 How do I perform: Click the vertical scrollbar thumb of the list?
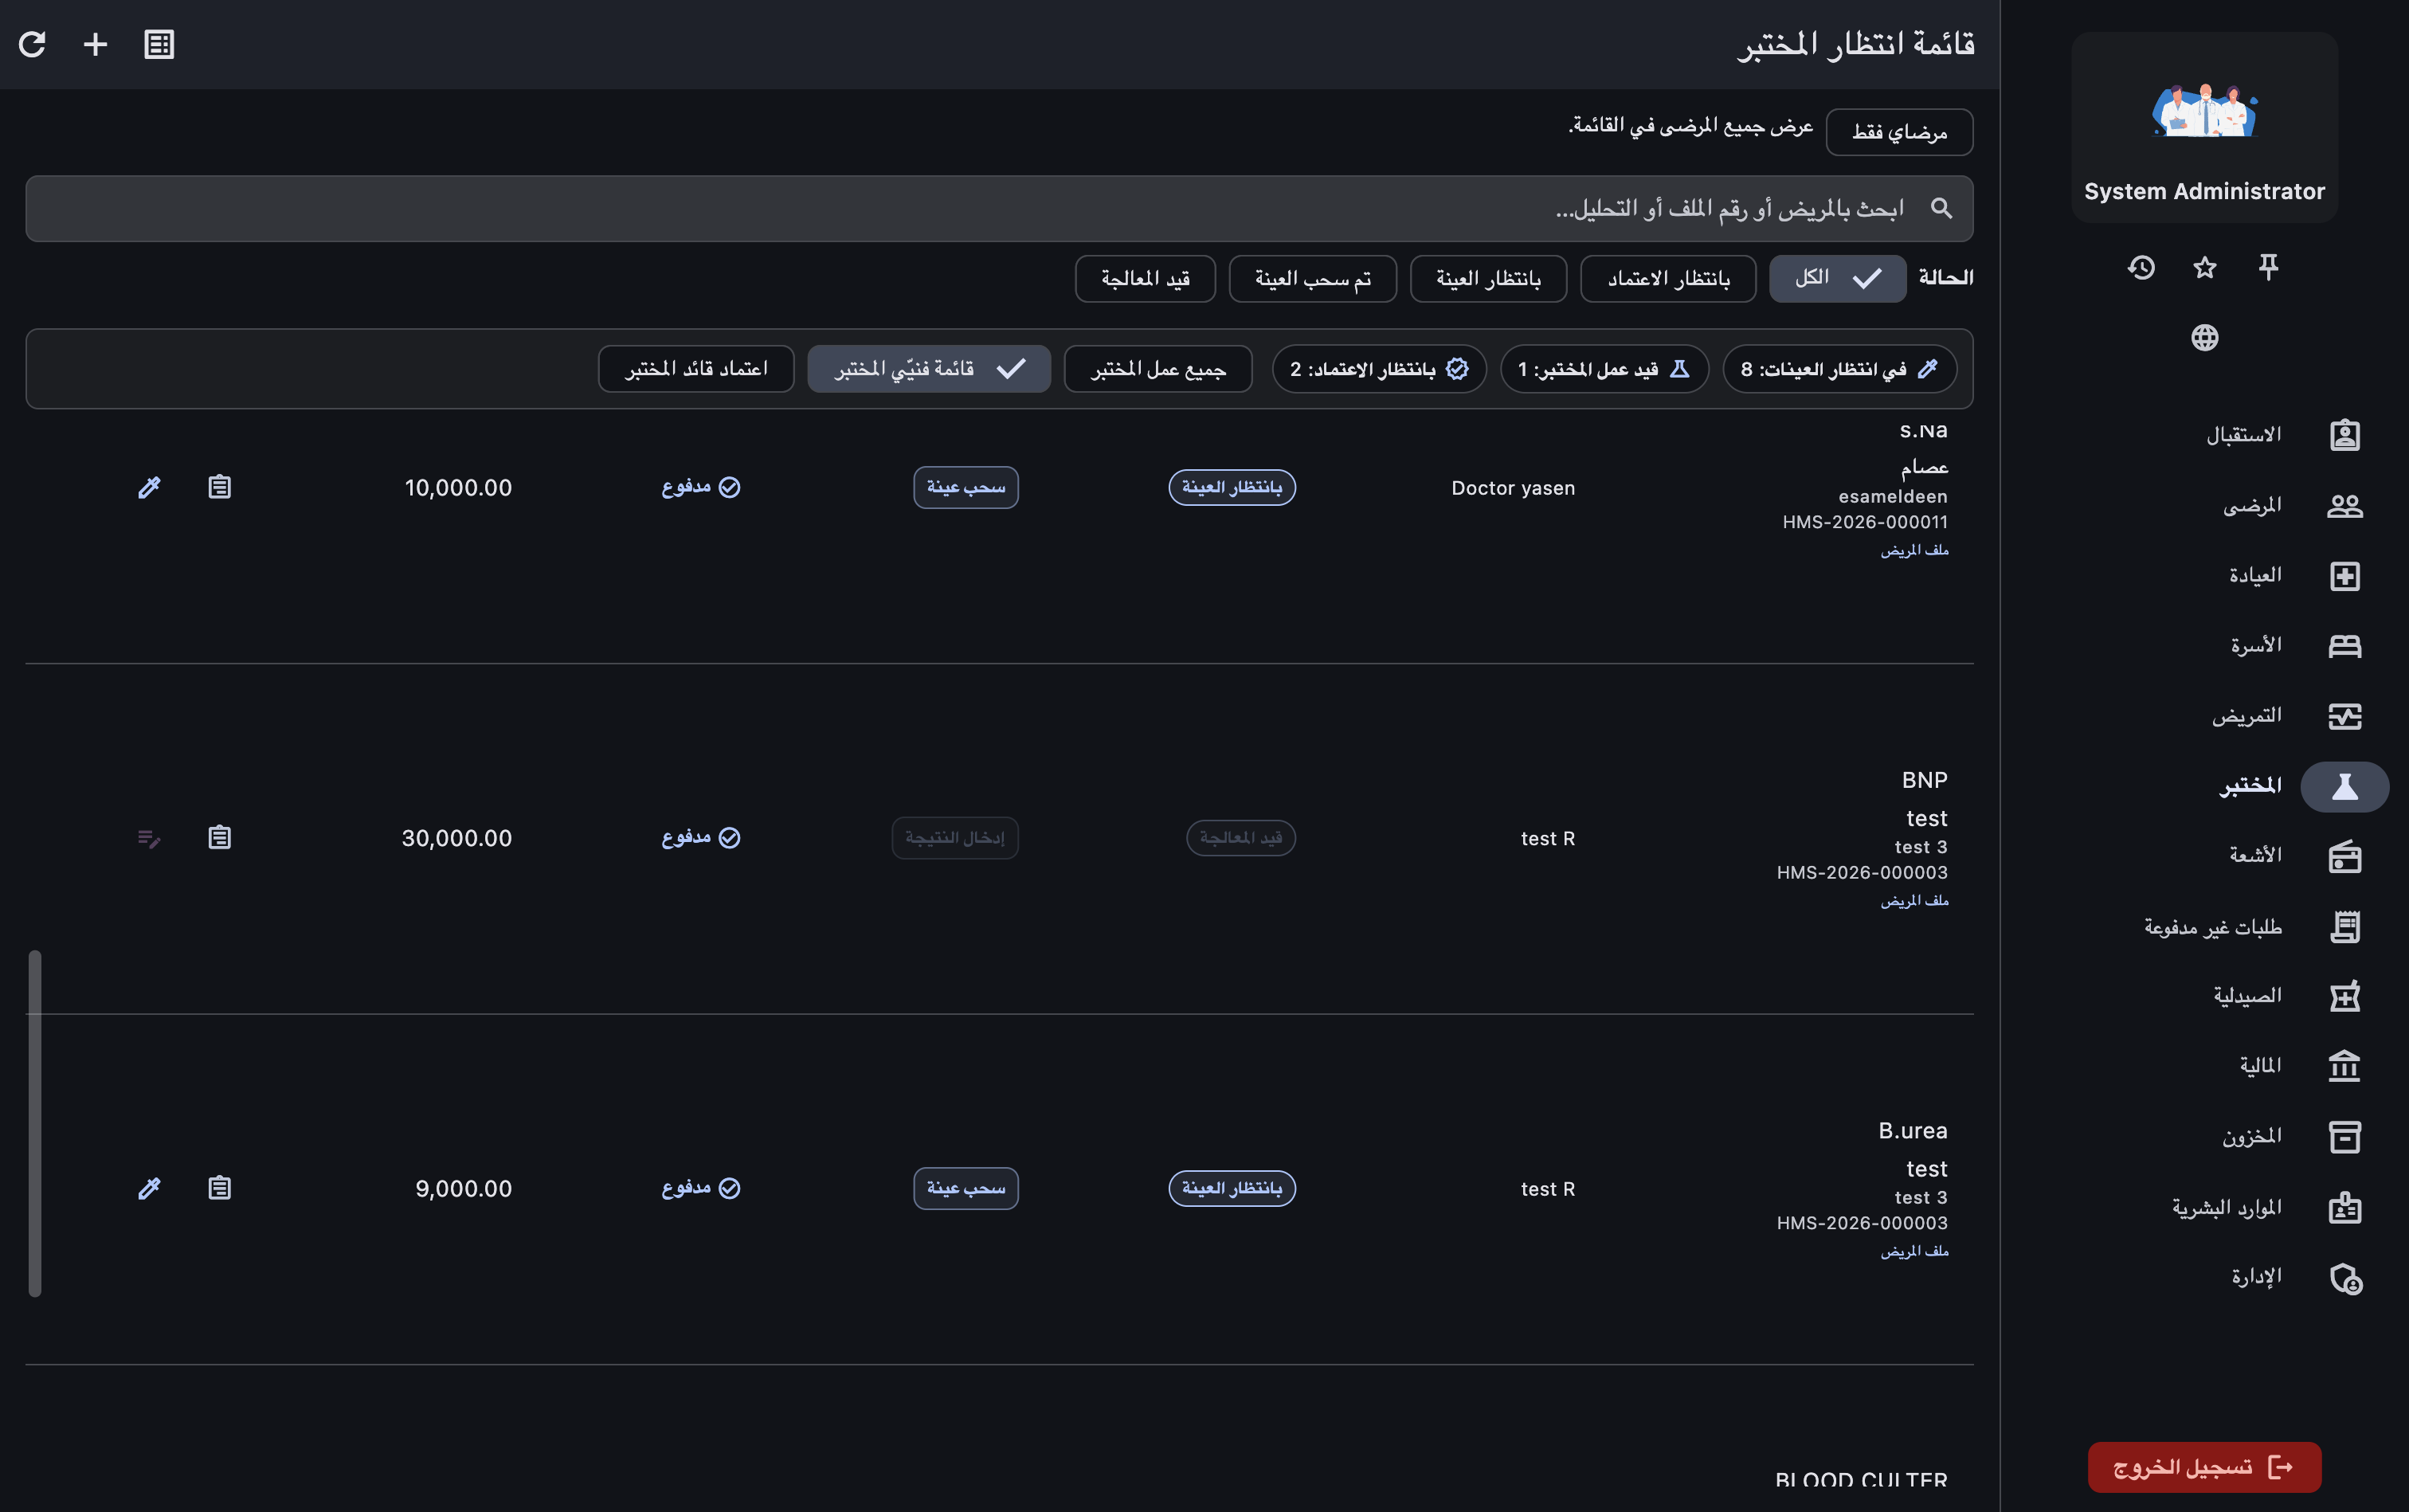pyautogui.click(x=35, y=1124)
